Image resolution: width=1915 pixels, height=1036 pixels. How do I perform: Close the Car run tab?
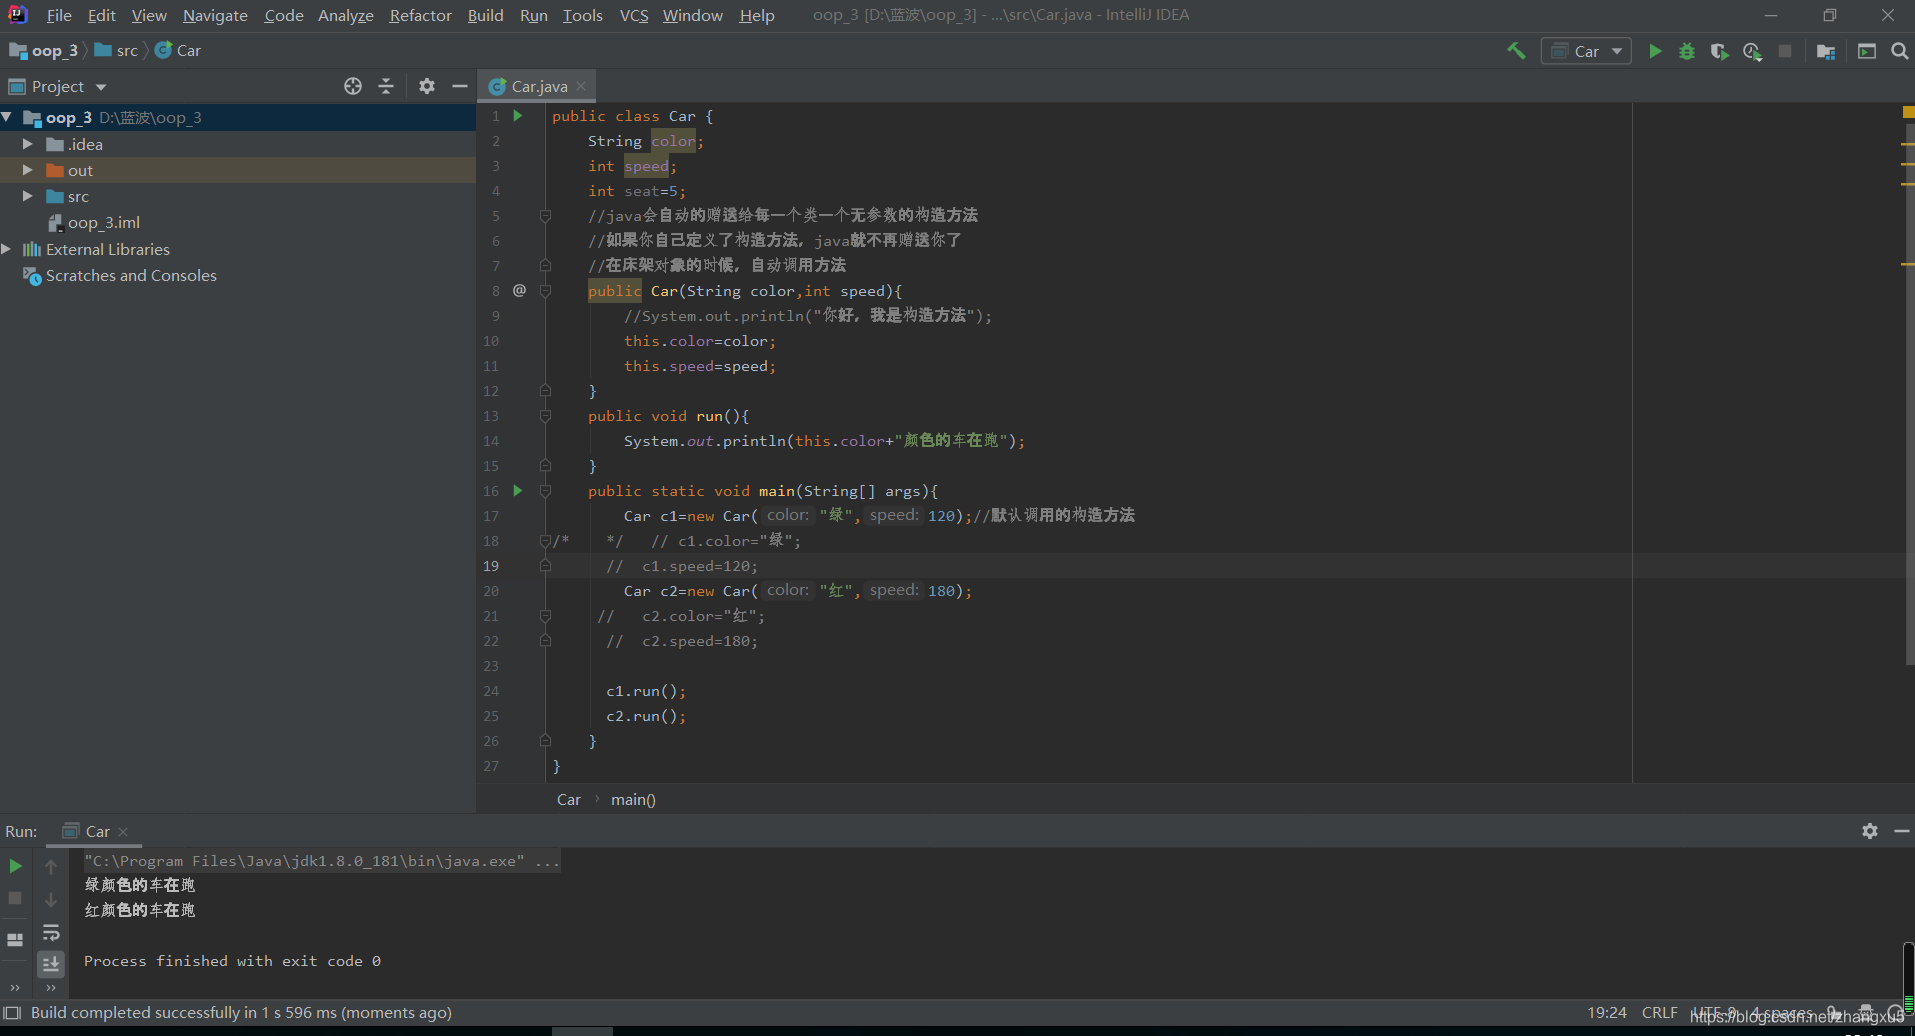point(123,832)
